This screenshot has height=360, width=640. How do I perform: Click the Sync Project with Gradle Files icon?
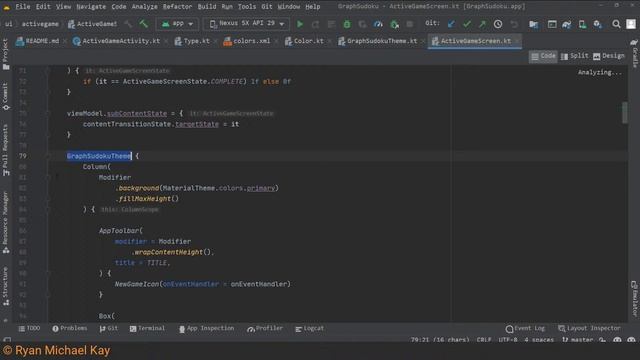[567, 24]
